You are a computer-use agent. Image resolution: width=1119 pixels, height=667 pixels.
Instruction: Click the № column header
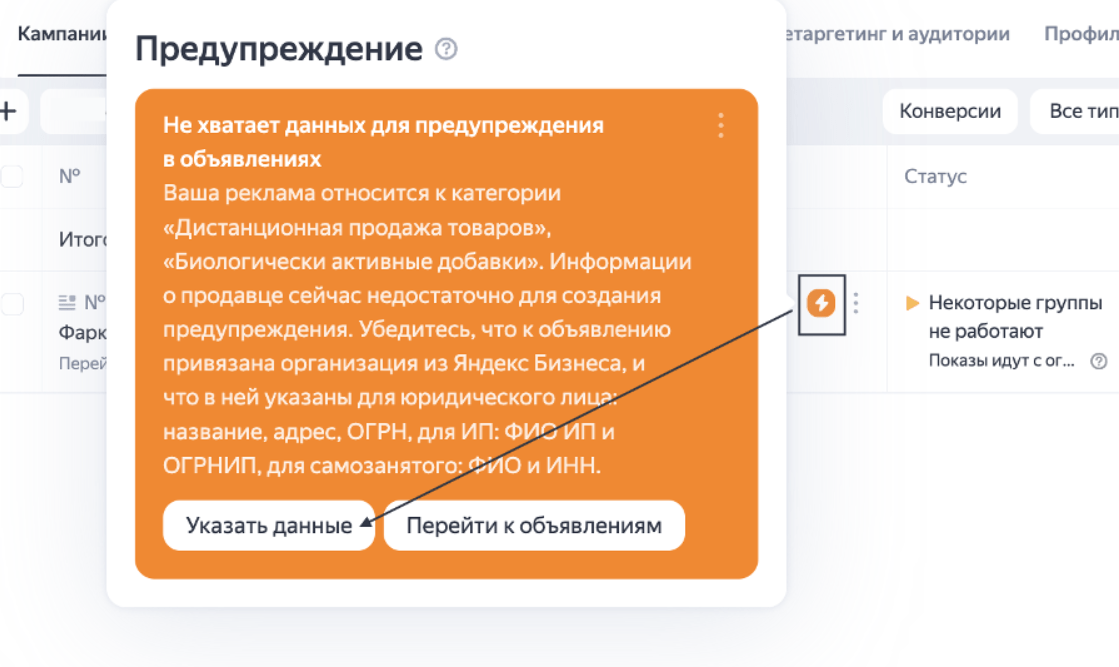coord(69,177)
